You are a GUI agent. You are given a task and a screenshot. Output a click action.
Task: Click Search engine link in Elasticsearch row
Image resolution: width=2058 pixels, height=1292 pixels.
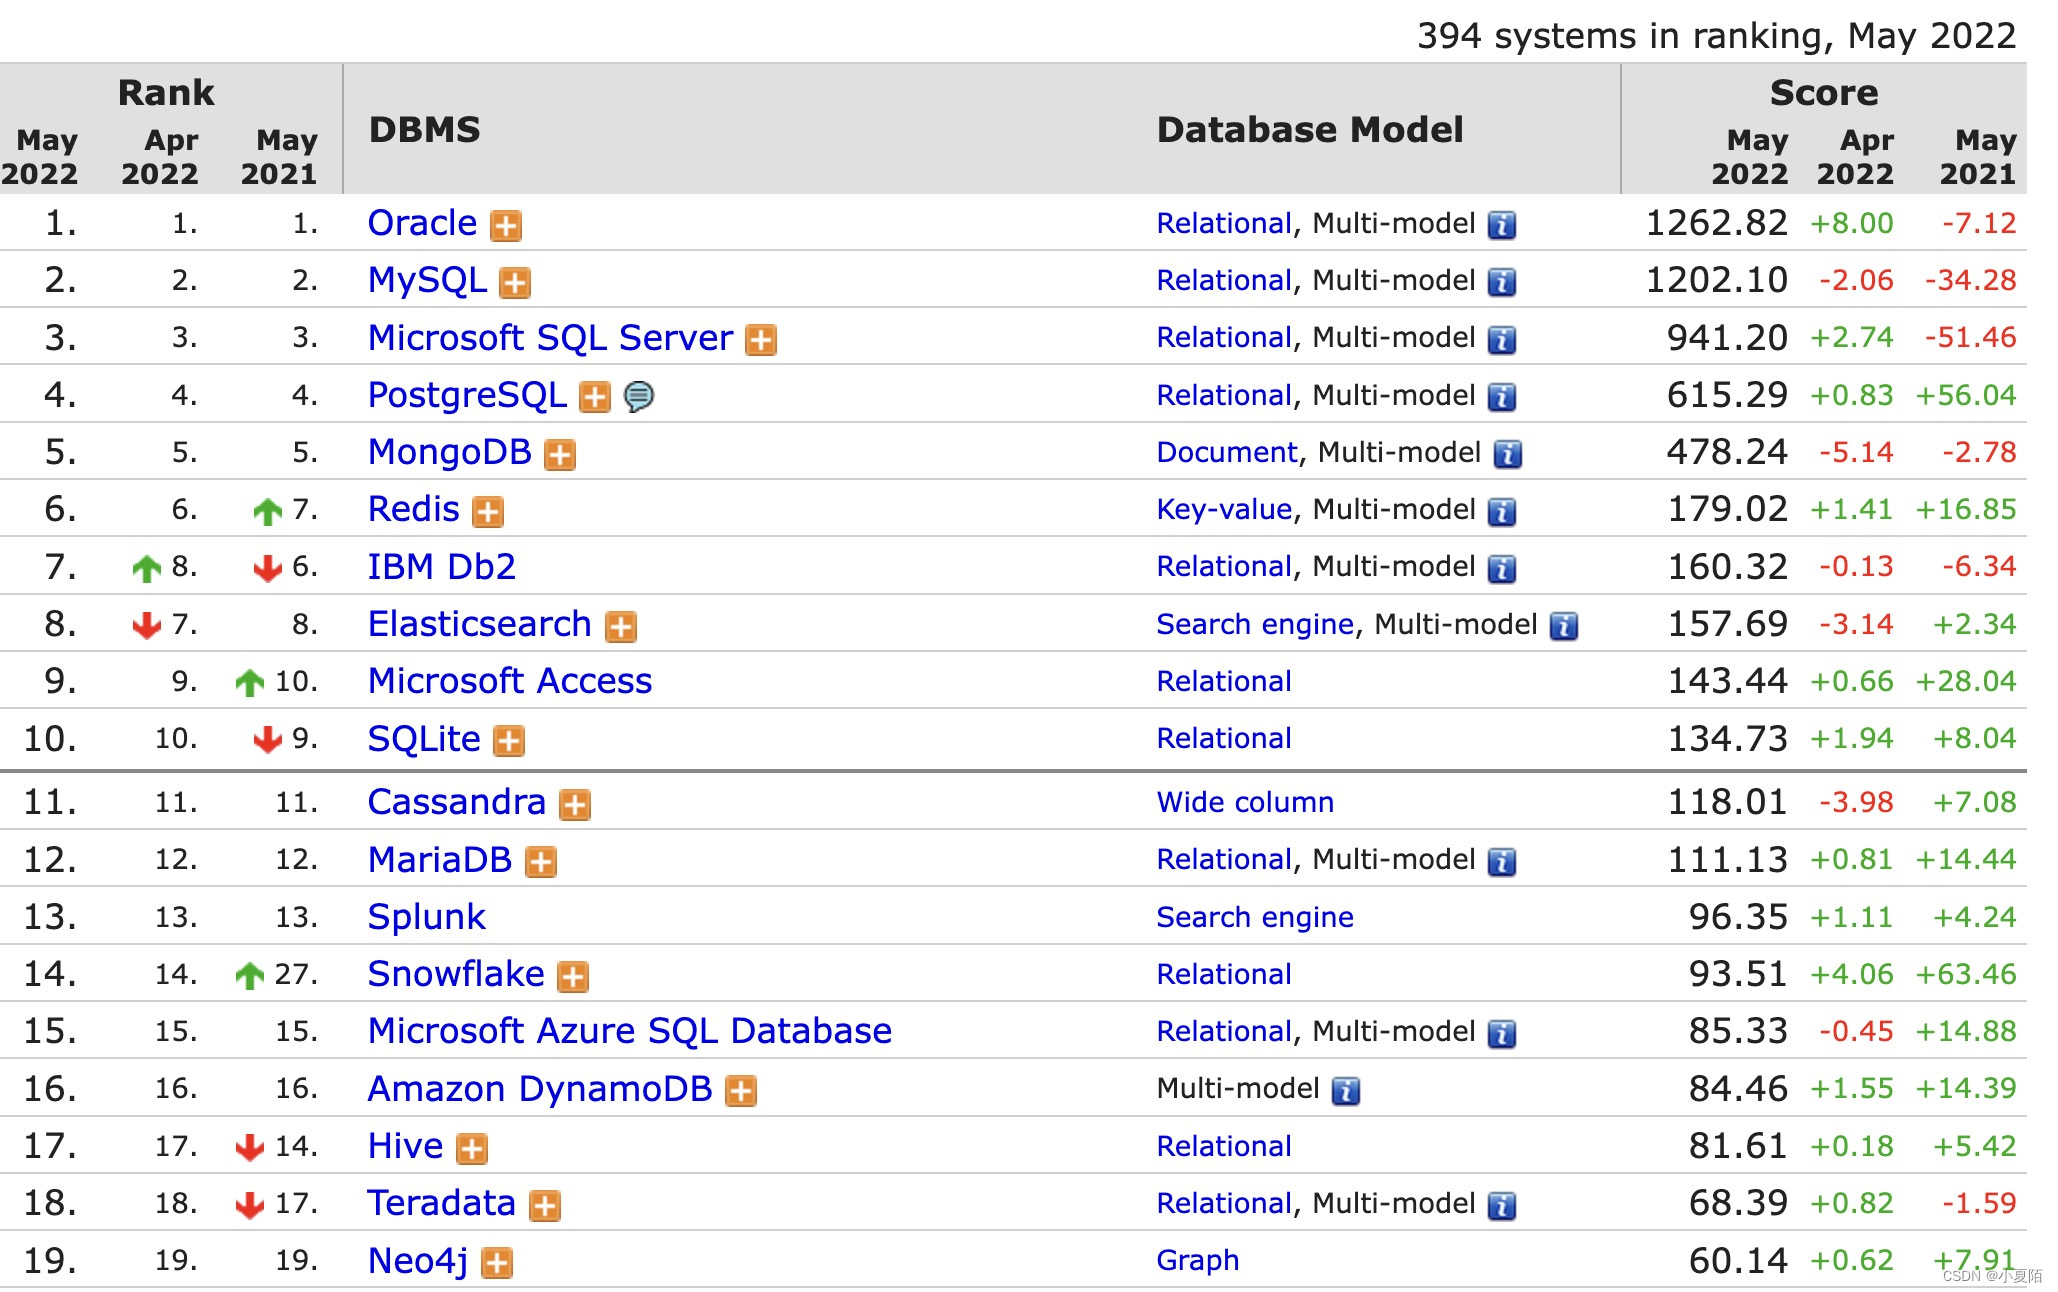(1255, 624)
